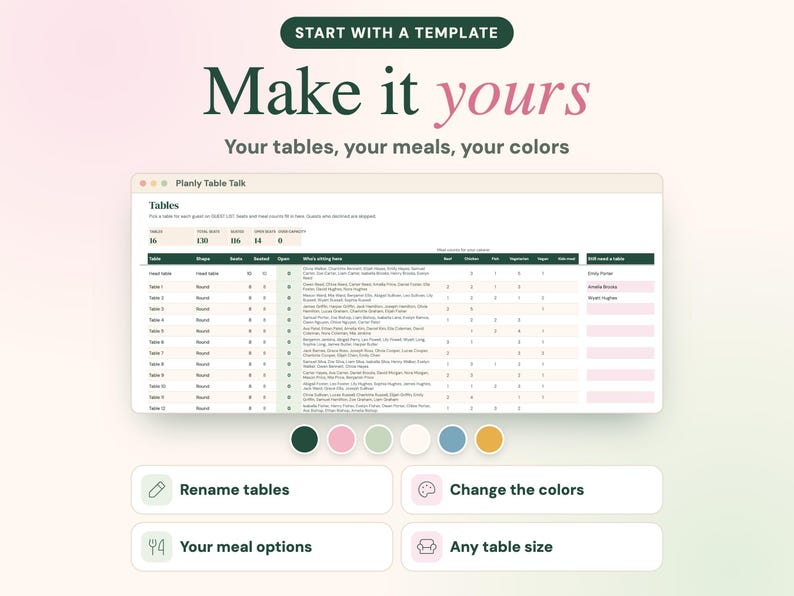This screenshot has height=596, width=794.
Task: Click the palette icon beside Change the colors
Action: (x=426, y=490)
